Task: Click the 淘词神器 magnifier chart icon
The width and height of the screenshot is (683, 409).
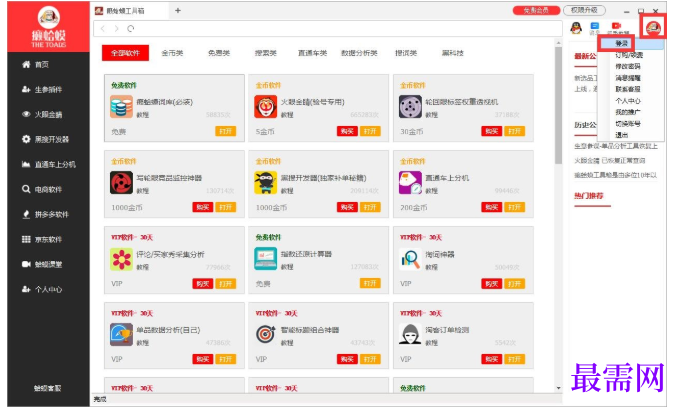Action: (x=410, y=259)
